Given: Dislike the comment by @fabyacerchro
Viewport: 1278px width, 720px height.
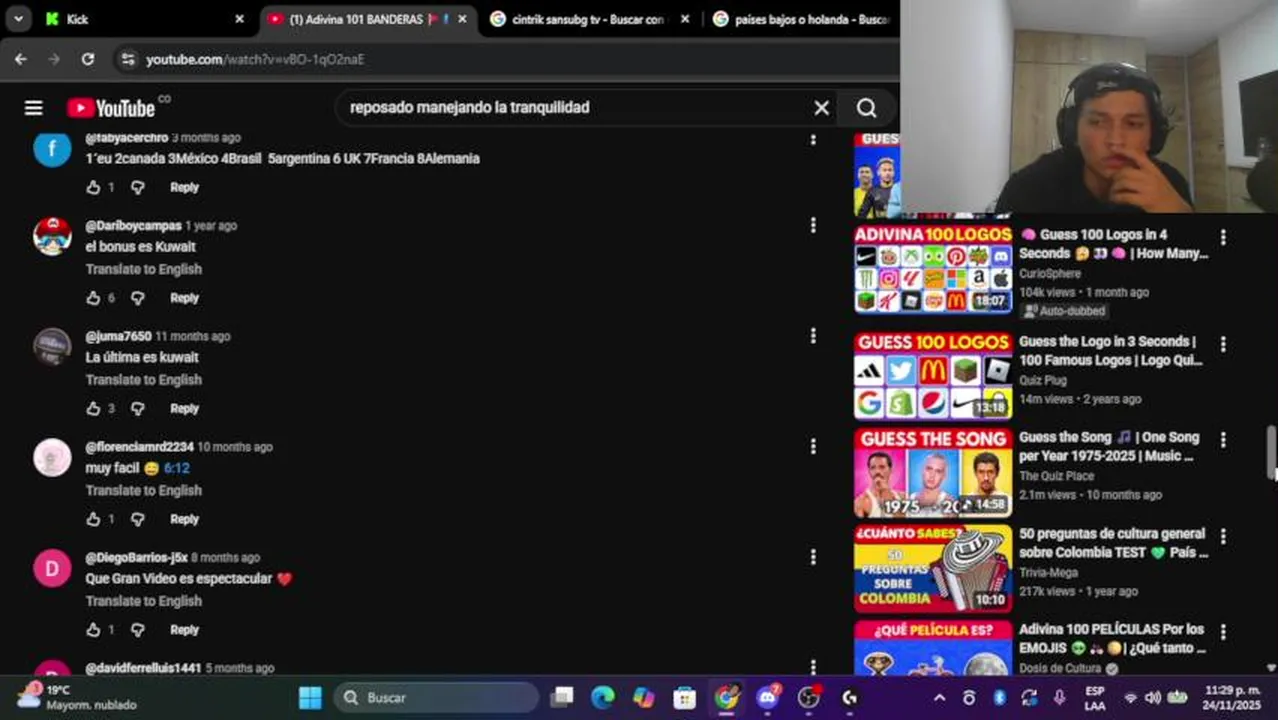Looking at the screenshot, I should pos(138,187).
